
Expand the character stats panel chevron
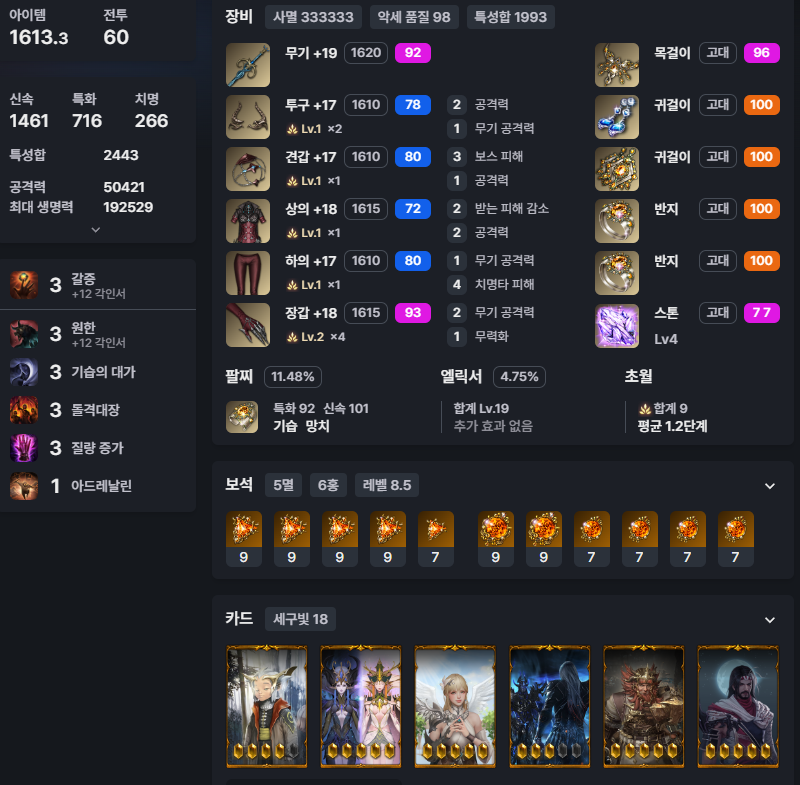click(95, 230)
